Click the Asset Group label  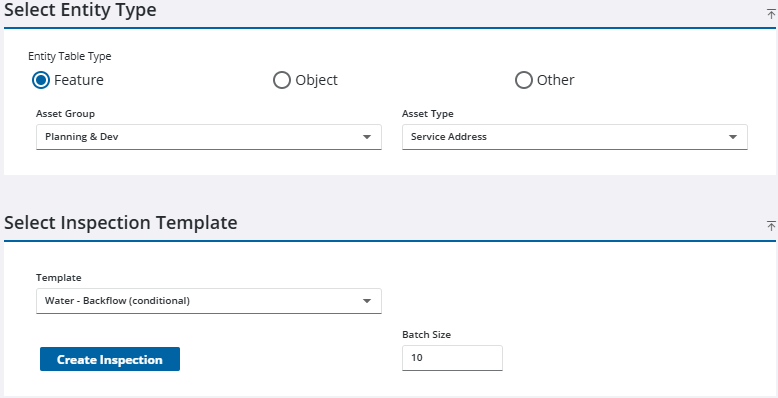(65, 114)
